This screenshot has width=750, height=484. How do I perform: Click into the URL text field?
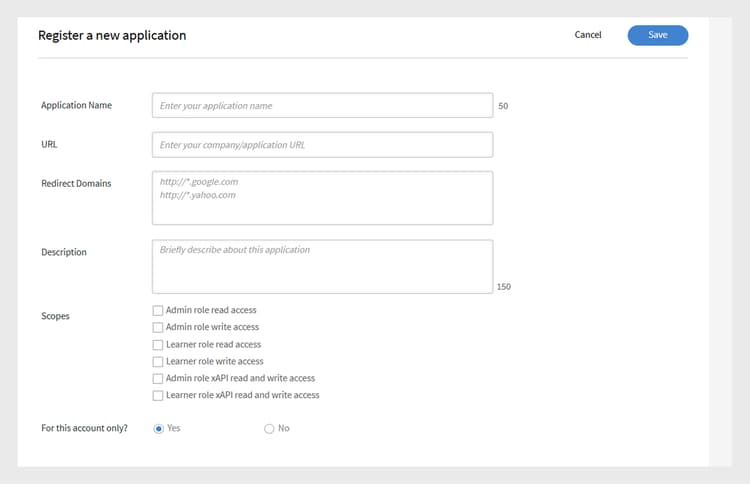tap(322, 145)
